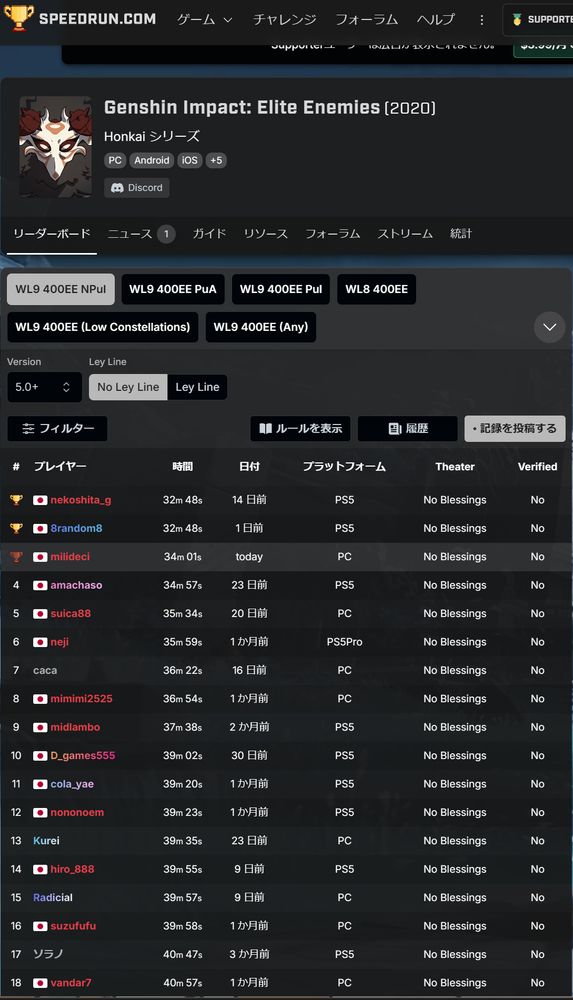The image size is (573, 1000).
Task: Click the Japan flag beside neji
Action: pos(40,642)
